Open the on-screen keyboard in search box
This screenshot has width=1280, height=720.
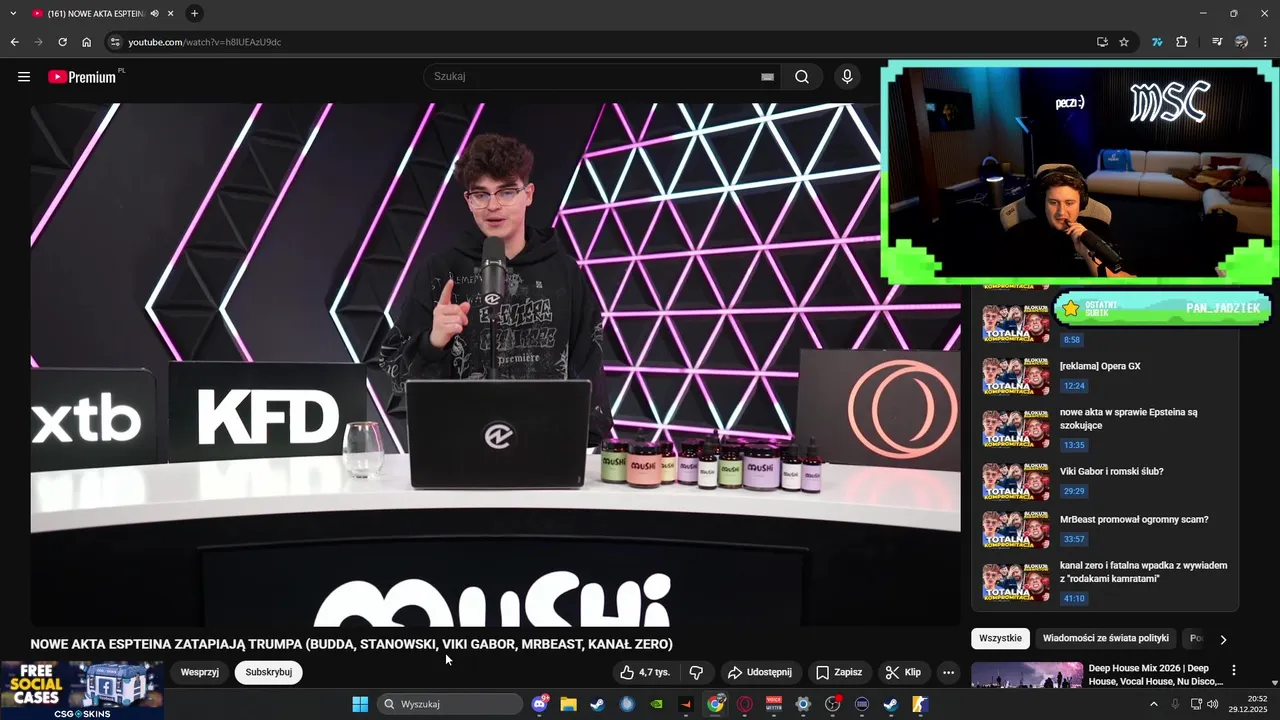[x=767, y=77]
